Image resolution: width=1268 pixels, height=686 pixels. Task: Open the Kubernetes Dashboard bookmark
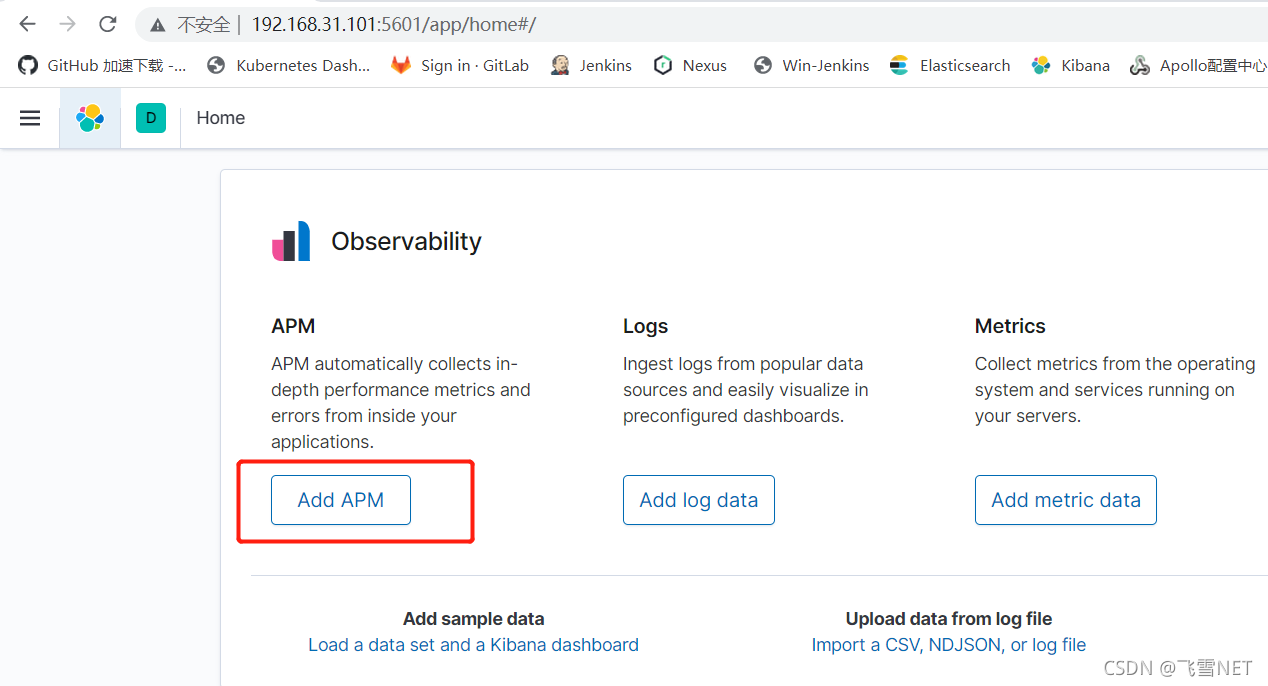(x=215, y=64)
